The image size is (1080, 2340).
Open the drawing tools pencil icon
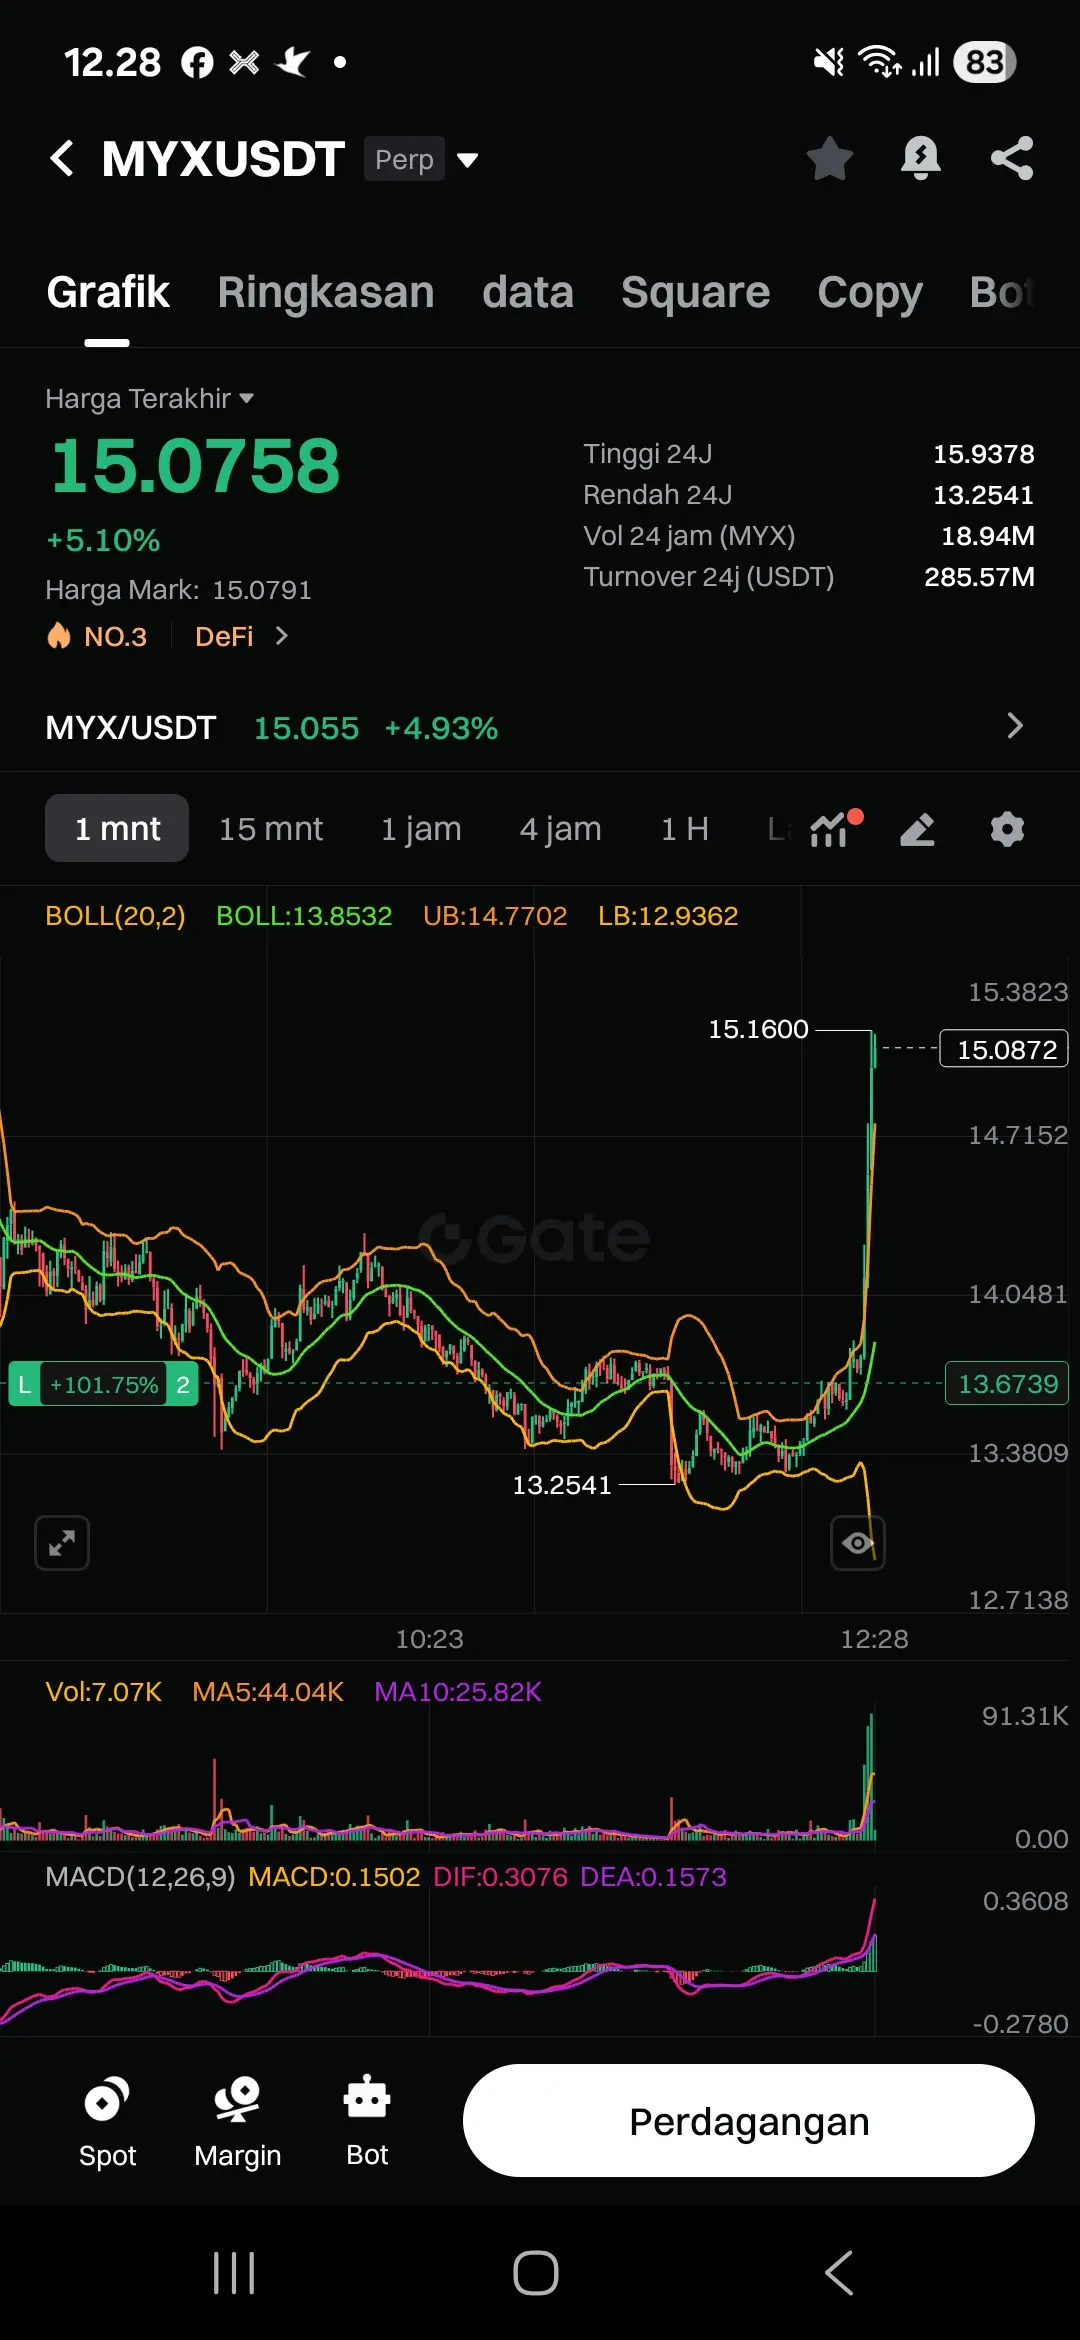[917, 829]
